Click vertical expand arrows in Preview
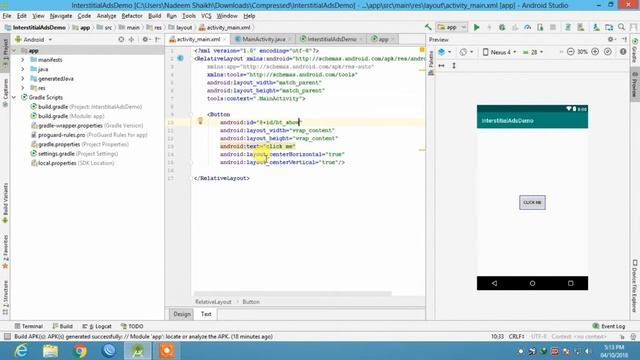This screenshot has width=640, height=360. point(454,65)
